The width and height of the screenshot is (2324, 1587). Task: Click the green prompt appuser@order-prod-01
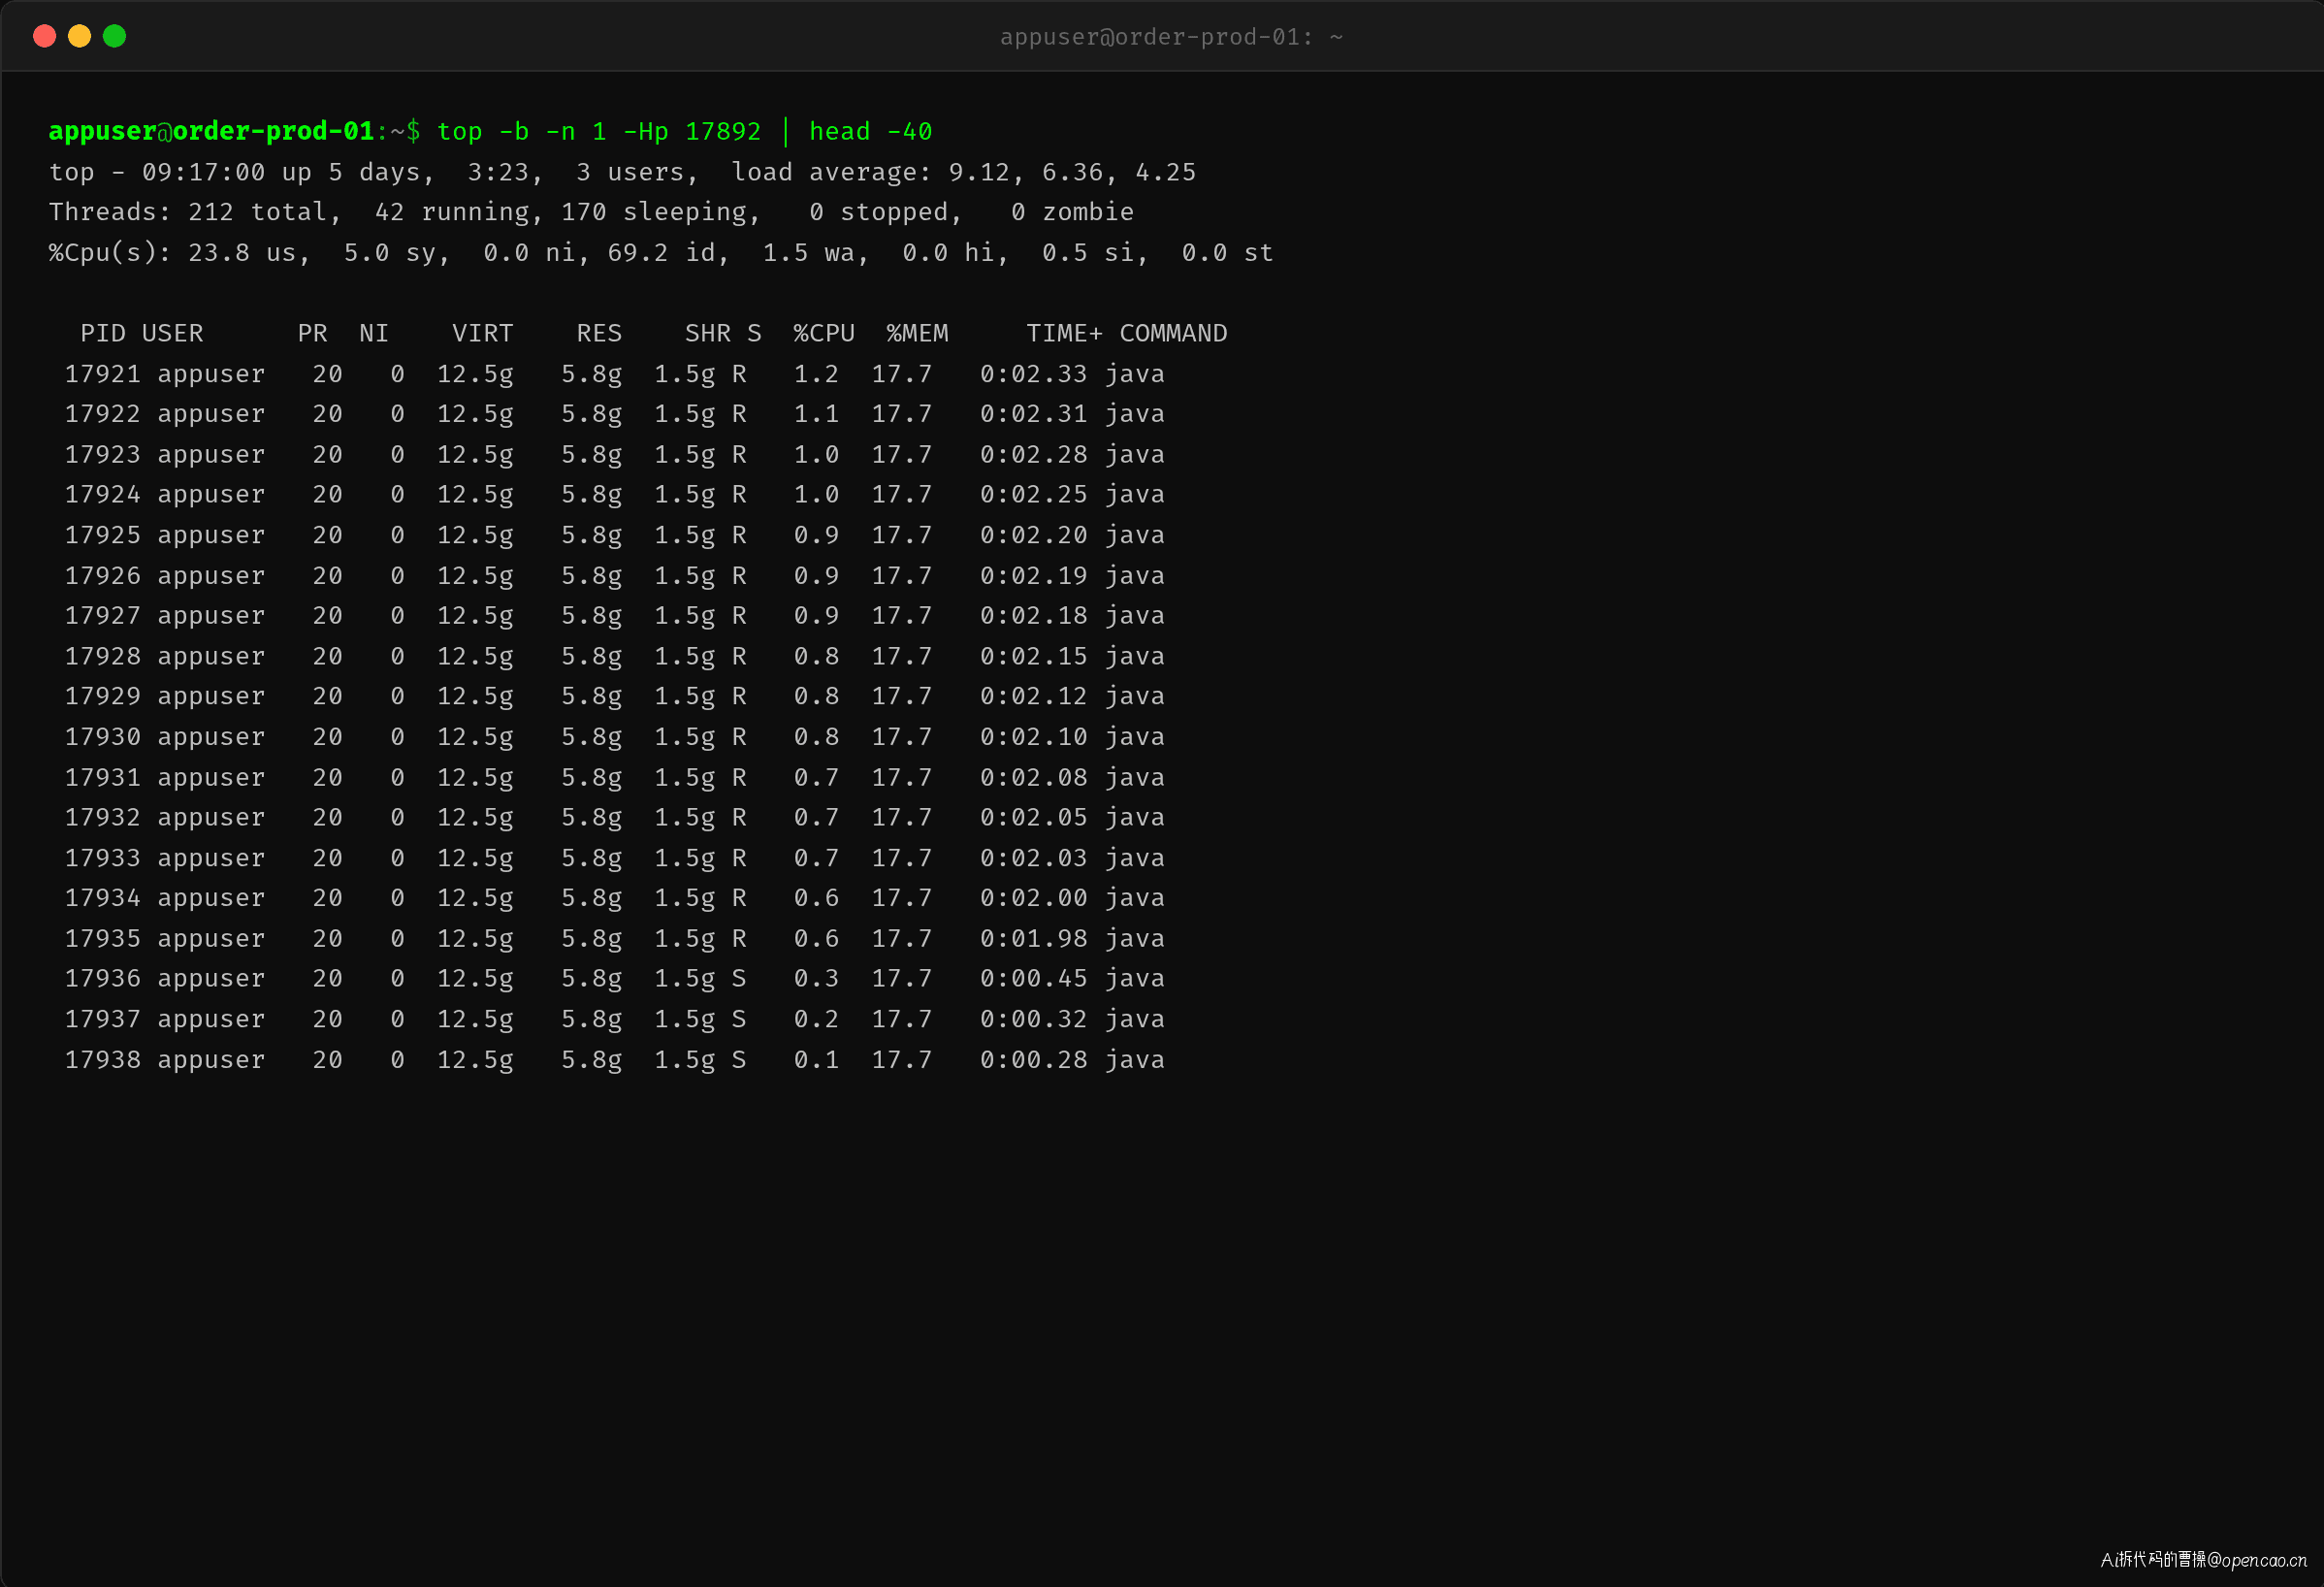pos(211,131)
